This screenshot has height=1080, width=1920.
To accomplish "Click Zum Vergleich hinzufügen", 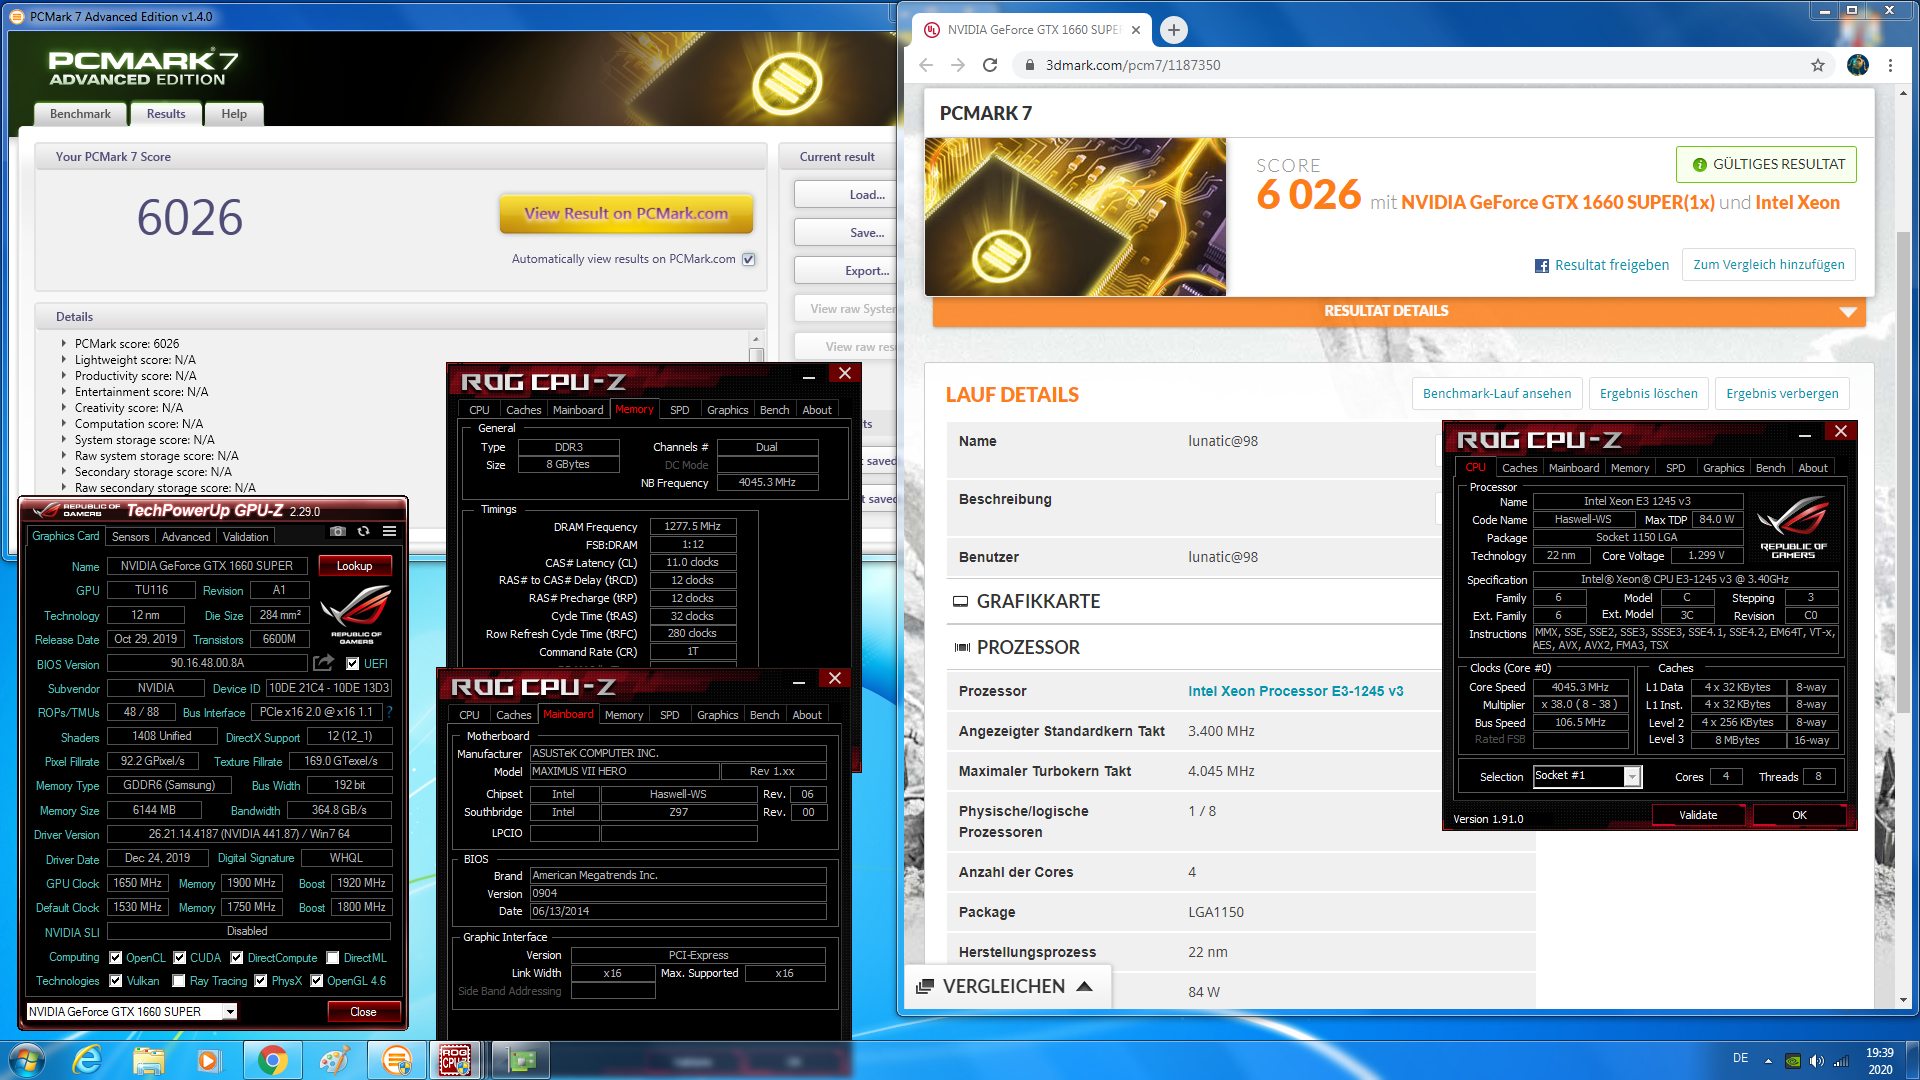I will pyautogui.click(x=1768, y=265).
